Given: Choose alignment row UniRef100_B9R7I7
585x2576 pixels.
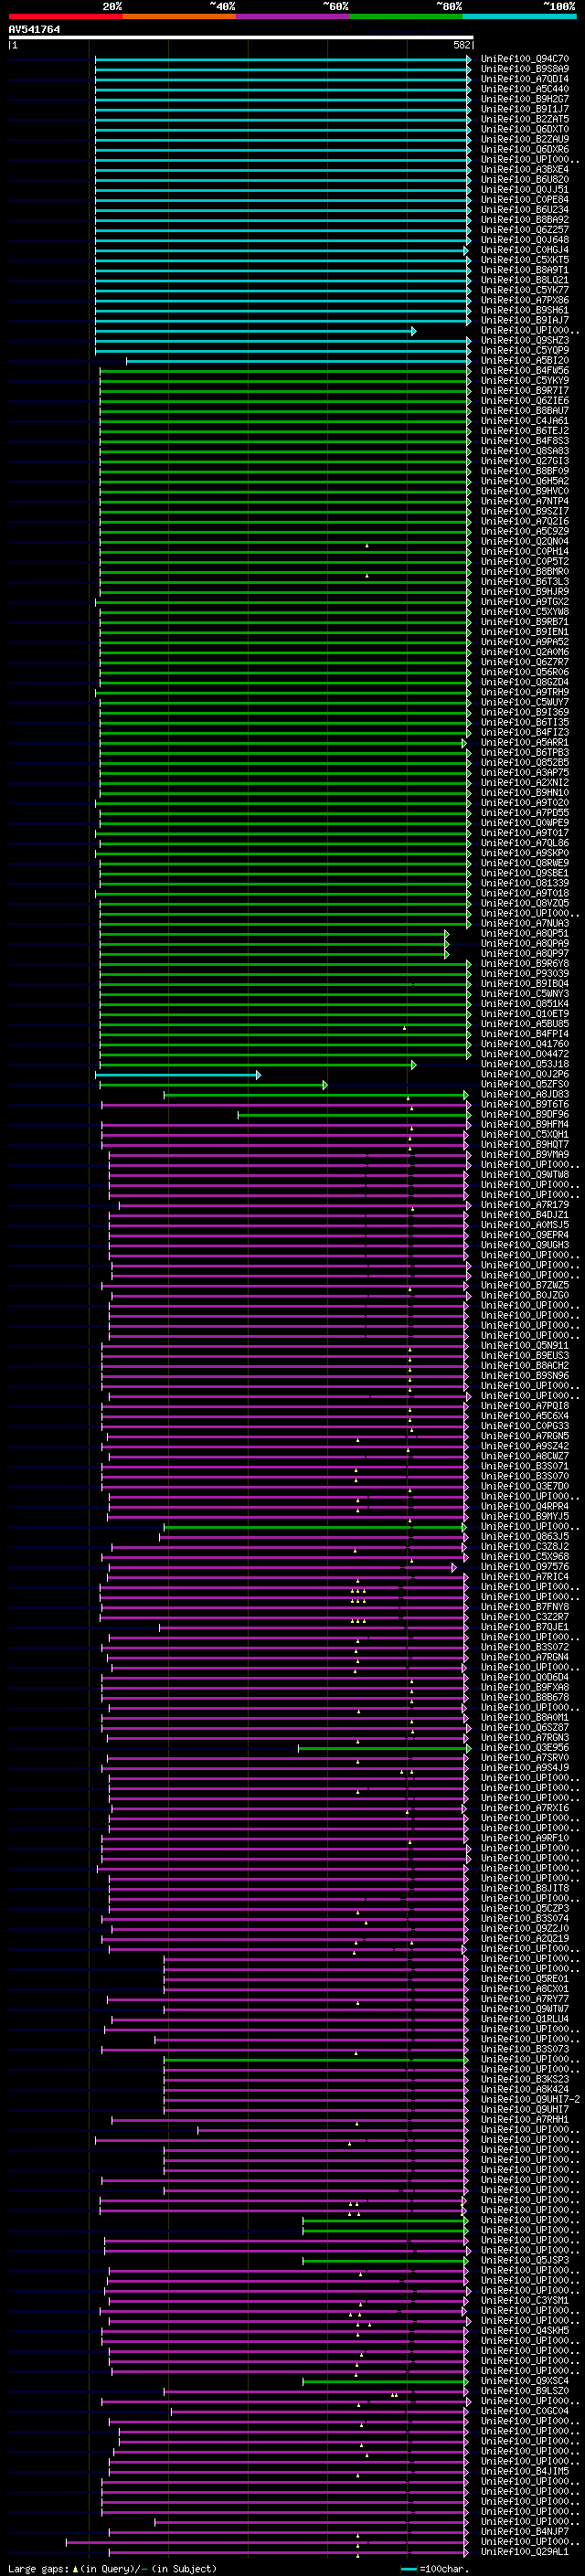Looking at the screenshot, I should point(525,390).
